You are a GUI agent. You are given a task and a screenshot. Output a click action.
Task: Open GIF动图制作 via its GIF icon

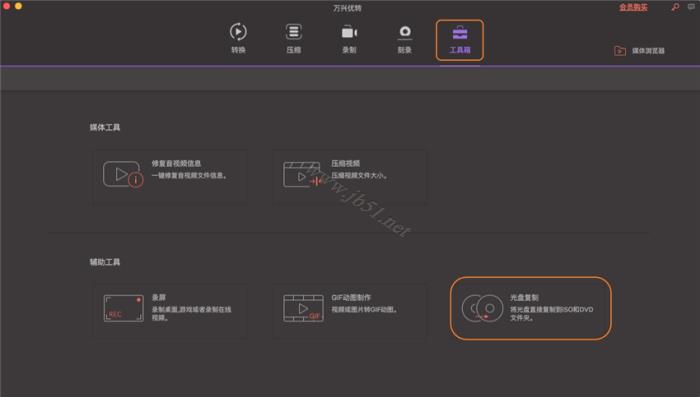(x=303, y=308)
